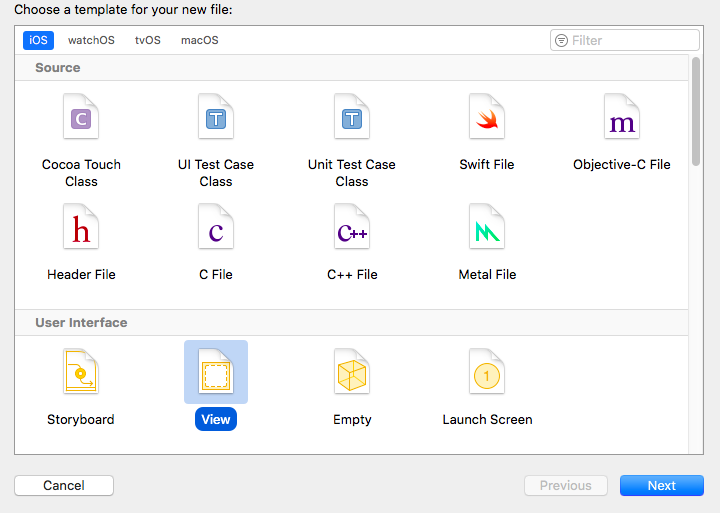Pick the Unit Test Case Class template
The width and height of the screenshot is (720, 513).
click(352, 120)
